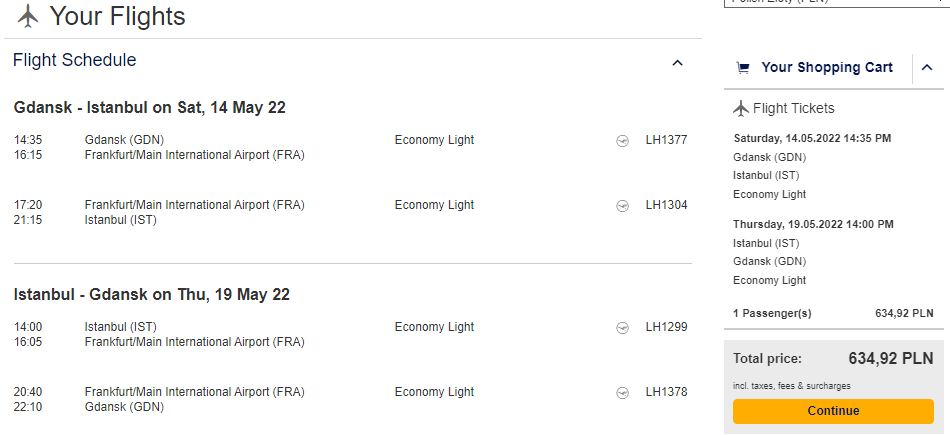Click the Gdansk - Istanbul on Sat heading
The height and width of the screenshot is (435, 950).
pos(150,107)
